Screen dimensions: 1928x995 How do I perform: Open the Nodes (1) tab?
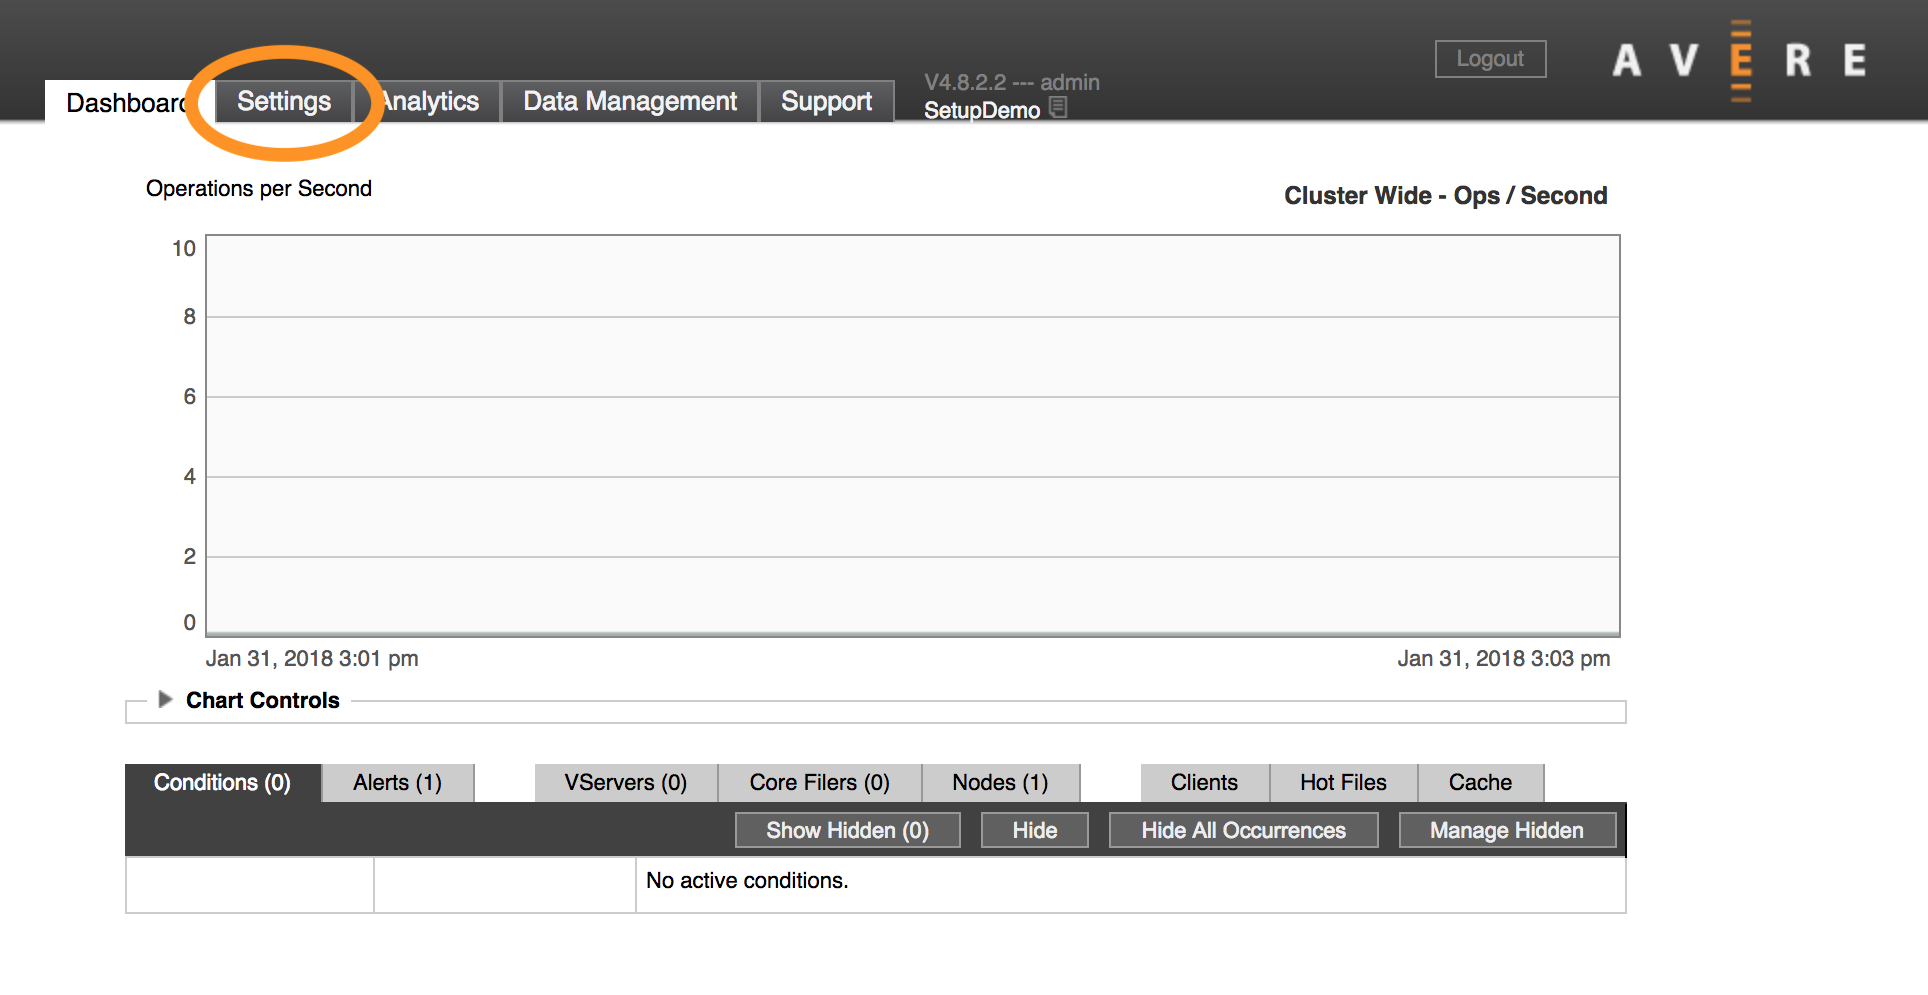coord(1000,783)
